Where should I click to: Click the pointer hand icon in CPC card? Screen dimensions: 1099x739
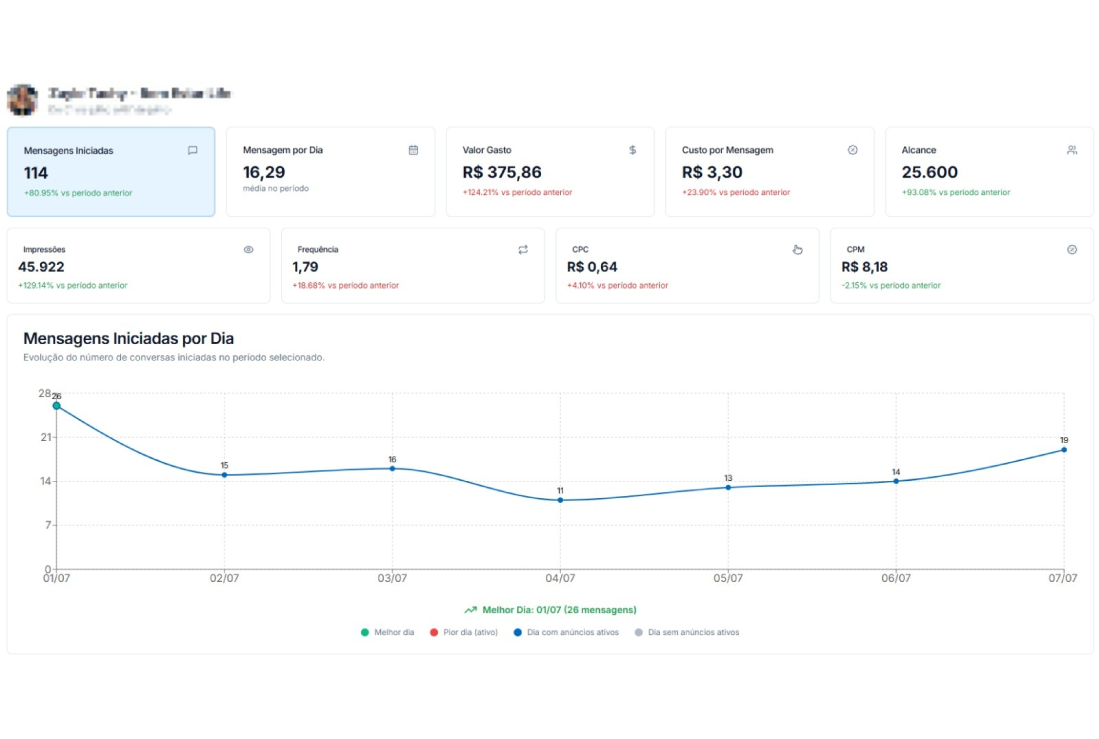(797, 250)
